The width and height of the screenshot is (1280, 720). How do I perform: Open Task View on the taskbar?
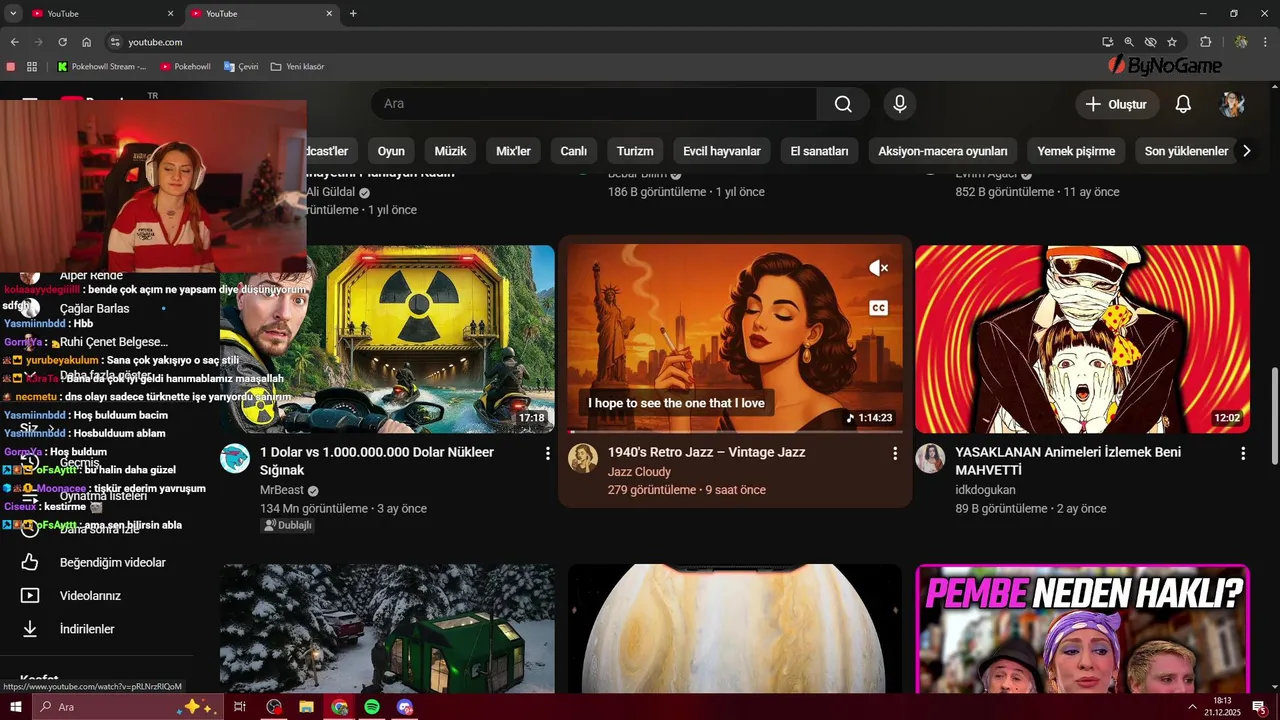pyautogui.click(x=240, y=707)
